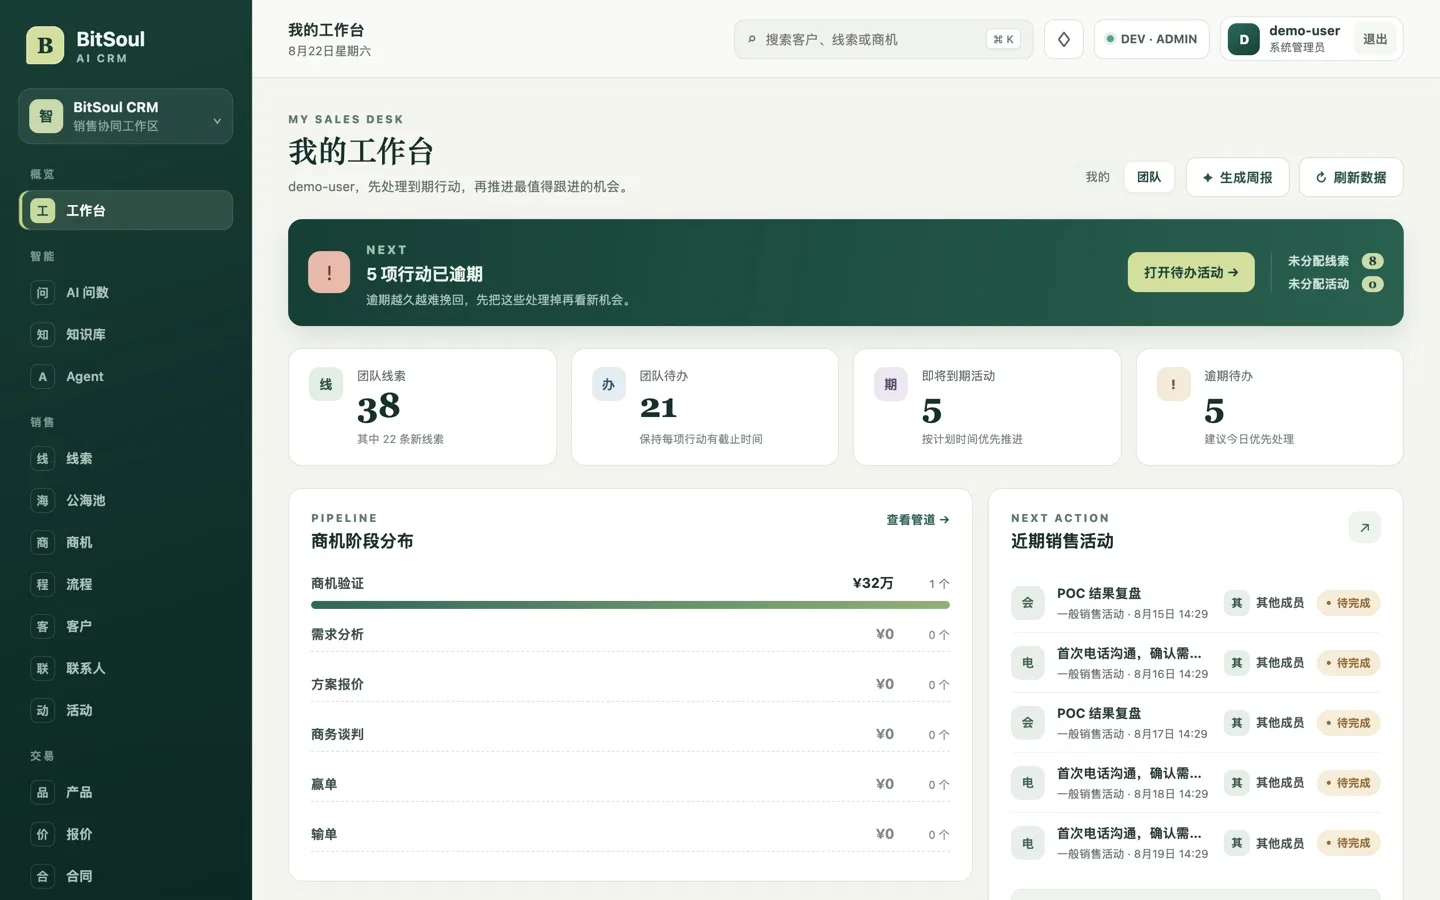Image resolution: width=1440 pixels, height=900 pixels.
Task: Click the 团队线索 stat card
Action: pyautogui.click(x=422, y=407)
